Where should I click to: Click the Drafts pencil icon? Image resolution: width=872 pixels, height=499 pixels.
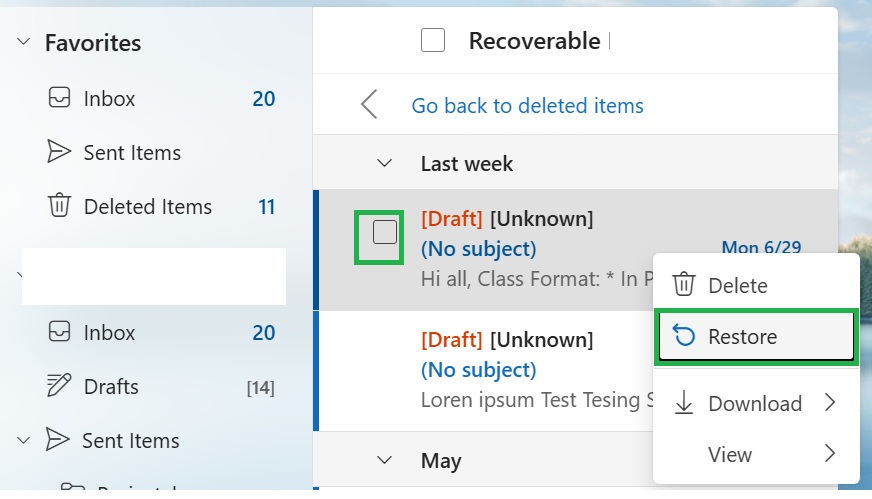coord(59,386)
